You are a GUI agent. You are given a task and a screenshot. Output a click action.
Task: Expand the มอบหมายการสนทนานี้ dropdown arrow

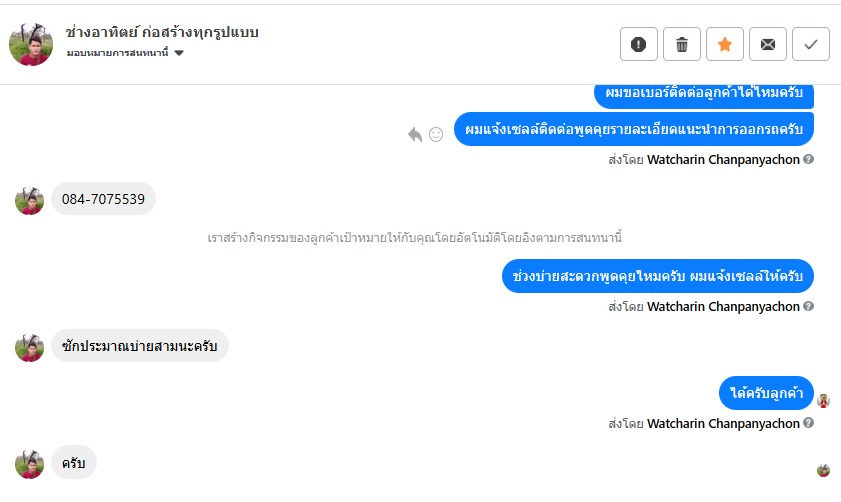tap(179, 53)
